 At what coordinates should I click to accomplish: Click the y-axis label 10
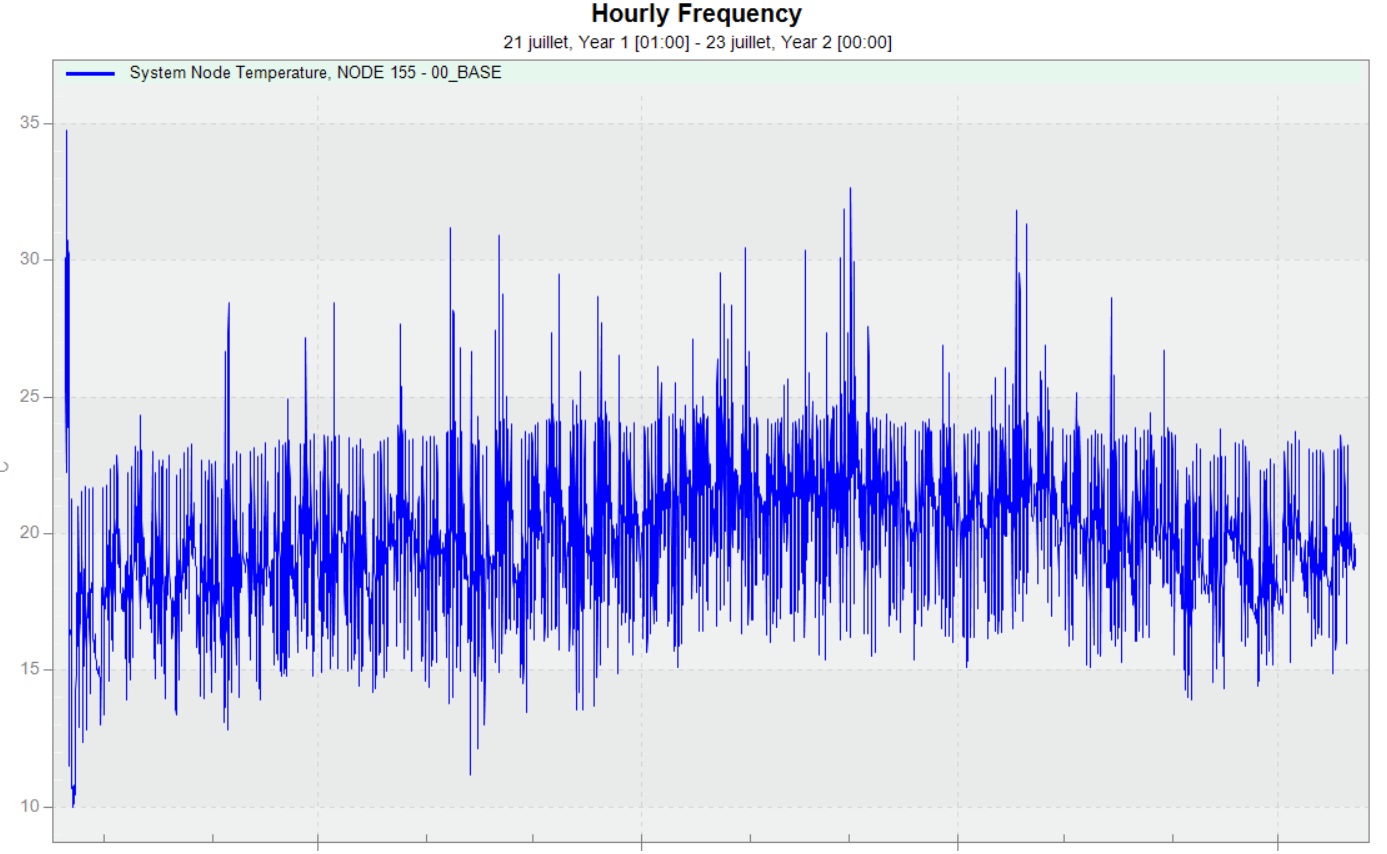(x=29, y=807)
